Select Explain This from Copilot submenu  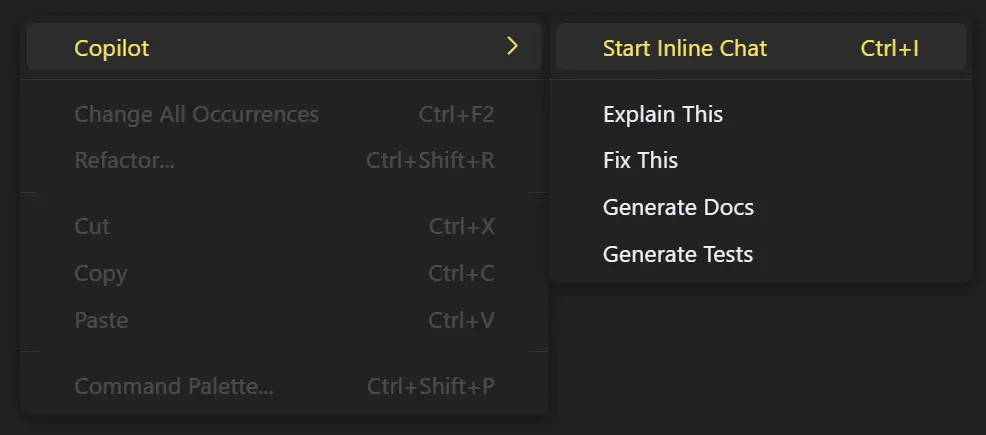[x=662, y=114]
